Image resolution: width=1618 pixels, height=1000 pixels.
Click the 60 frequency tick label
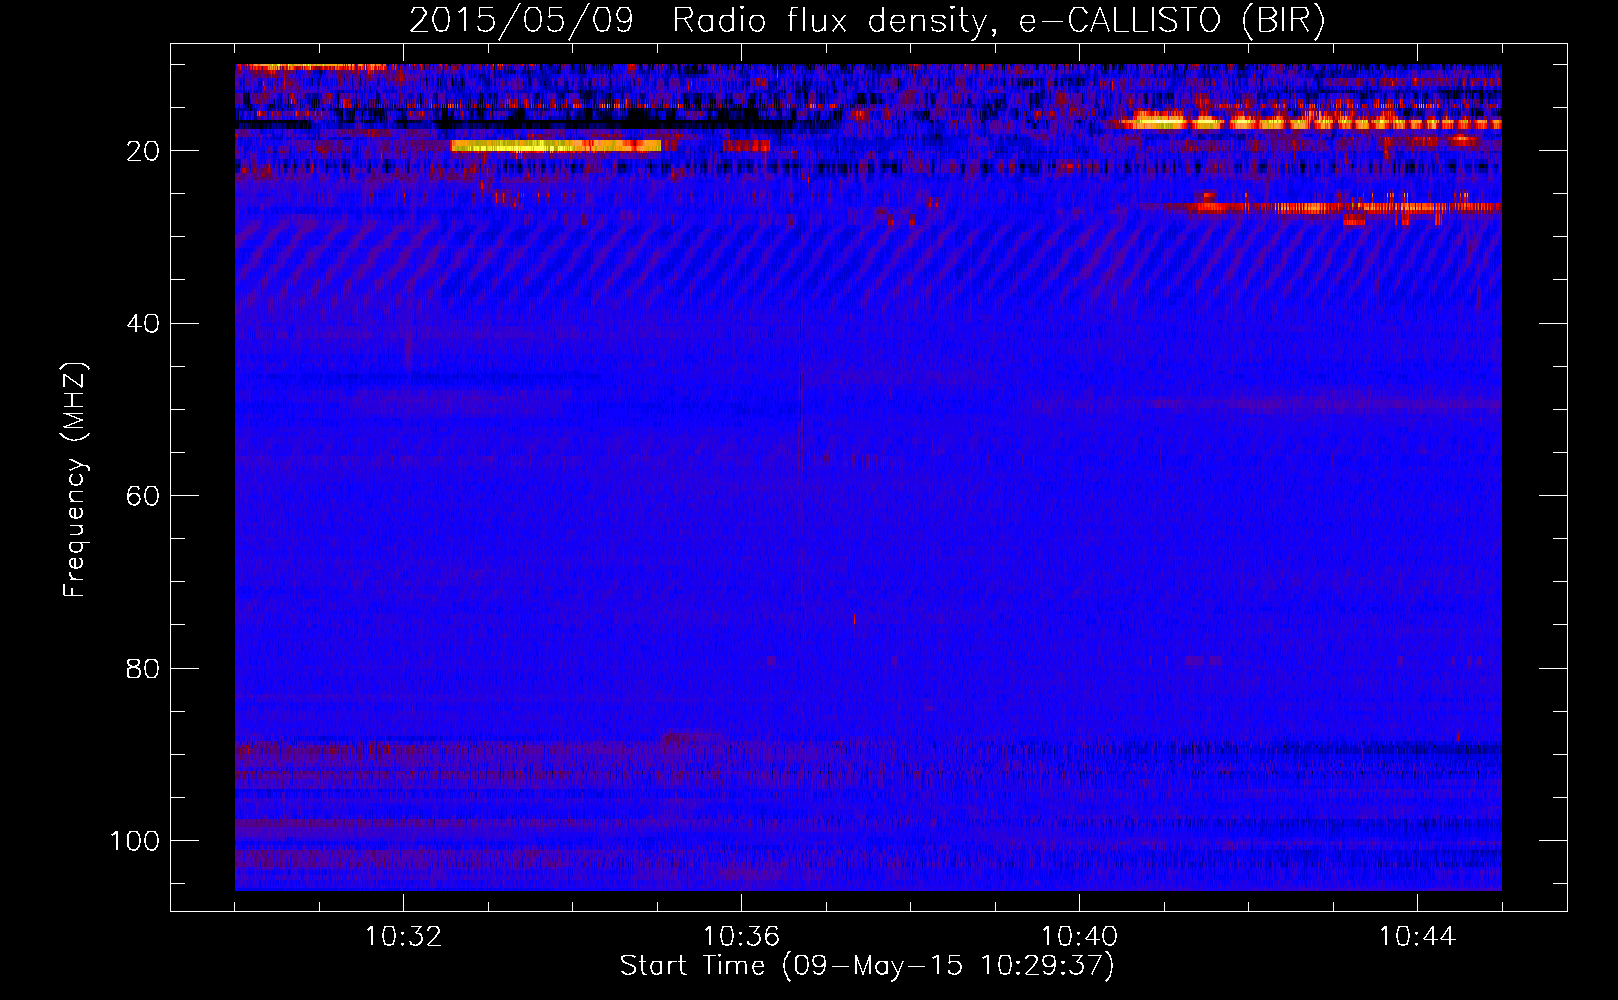coord(143,496)
